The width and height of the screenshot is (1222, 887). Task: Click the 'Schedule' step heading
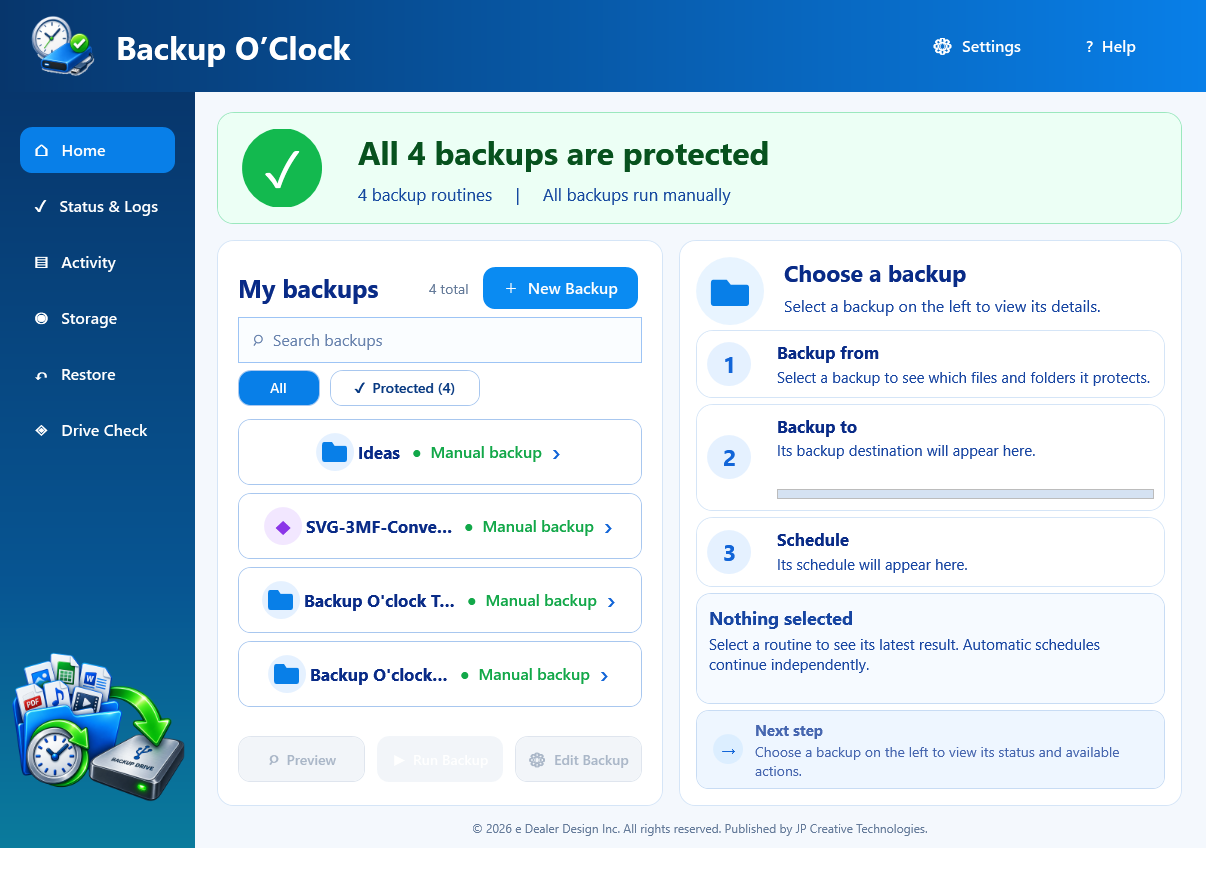[x=813, y=540]
